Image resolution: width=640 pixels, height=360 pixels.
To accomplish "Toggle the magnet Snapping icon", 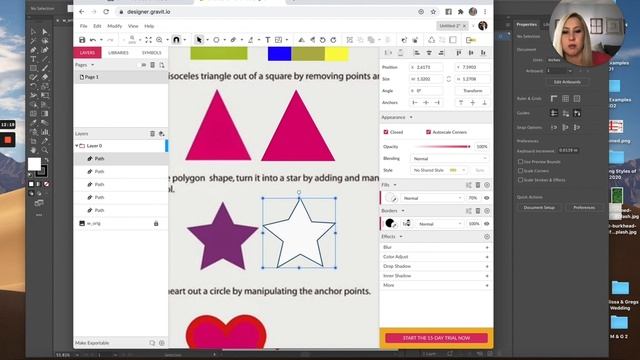I will 176,40.
